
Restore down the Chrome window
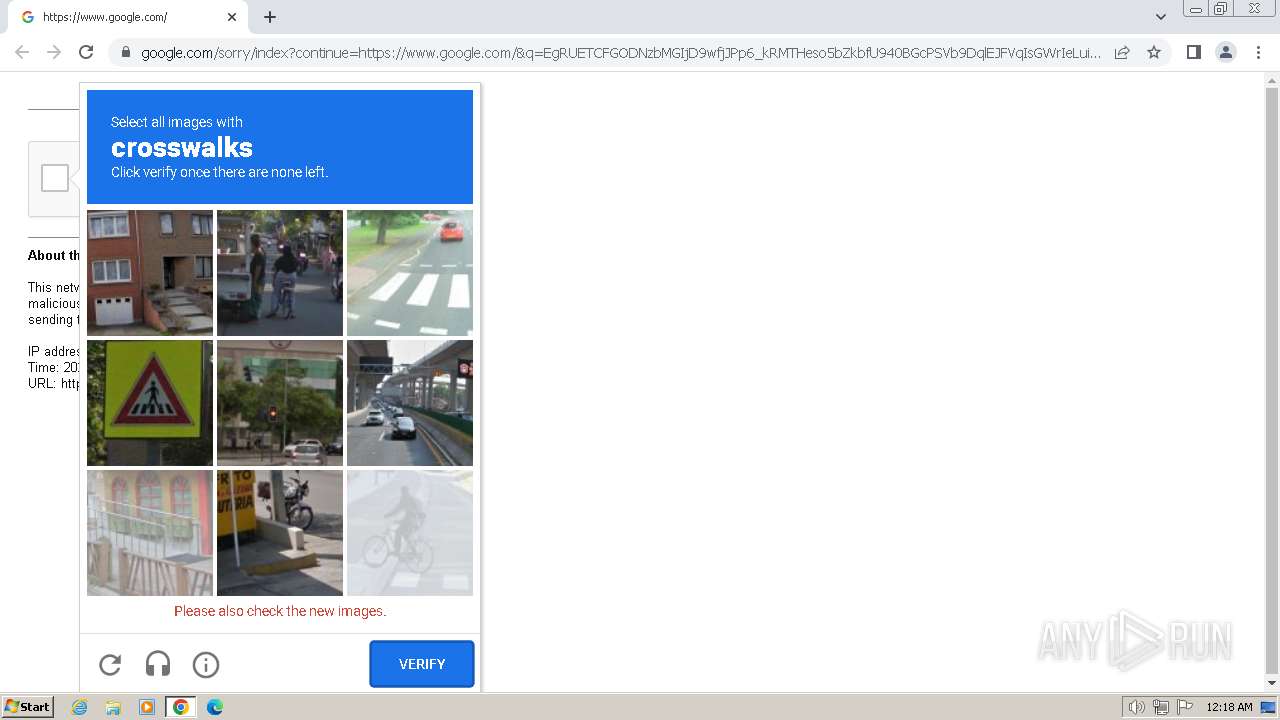(1221, 9)
